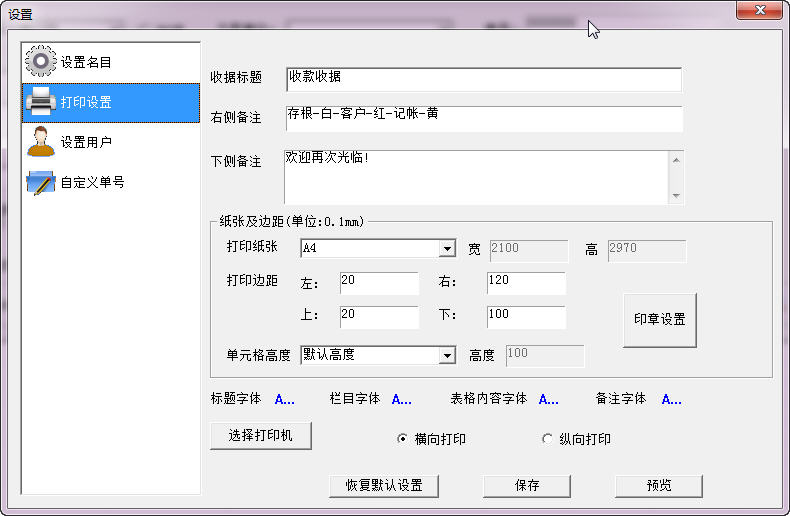Click the 右侧备注 input field
Viewport: 790px width, 516px height.
pyautogui.click(x=484, y=118)
